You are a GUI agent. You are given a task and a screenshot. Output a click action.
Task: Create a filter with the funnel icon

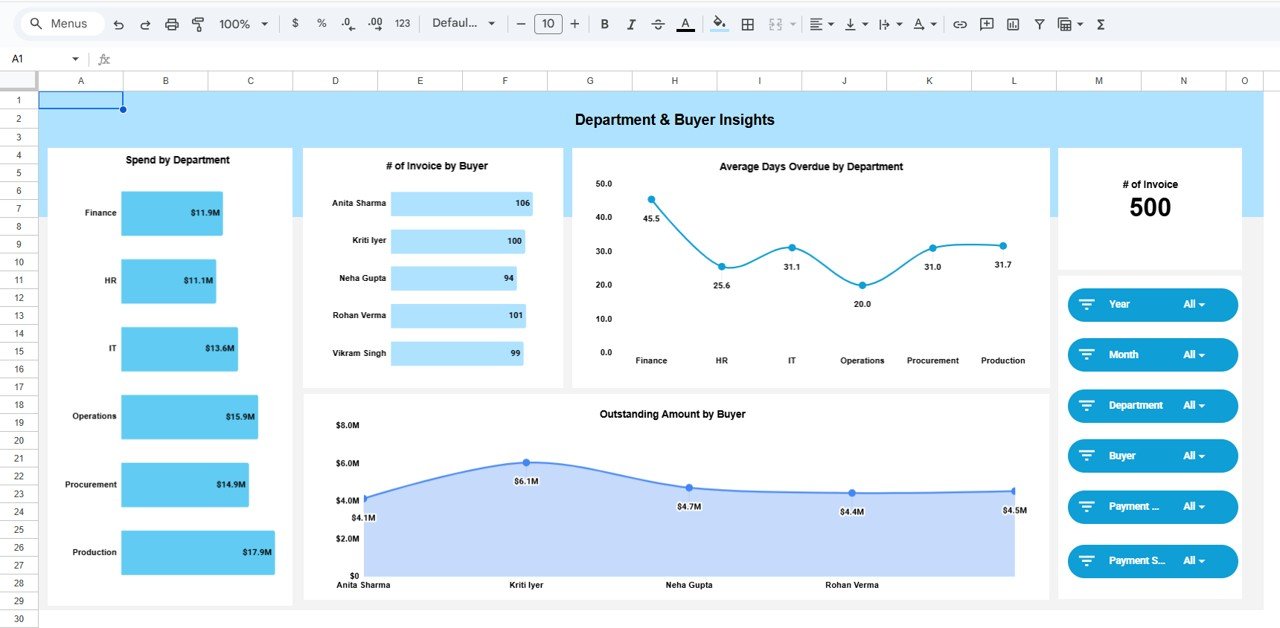[1040, 23]
